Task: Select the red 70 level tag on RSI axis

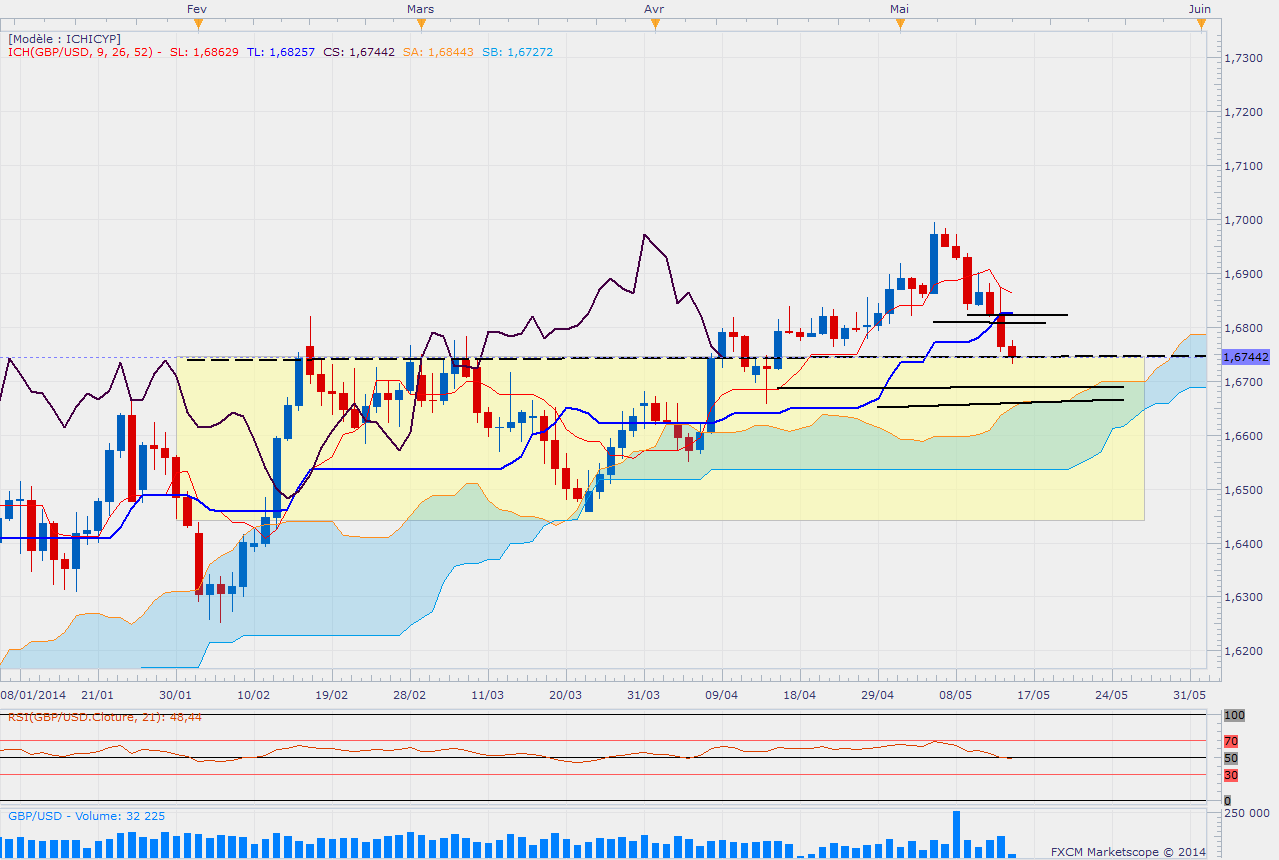Action: [x=1233, y=741]
